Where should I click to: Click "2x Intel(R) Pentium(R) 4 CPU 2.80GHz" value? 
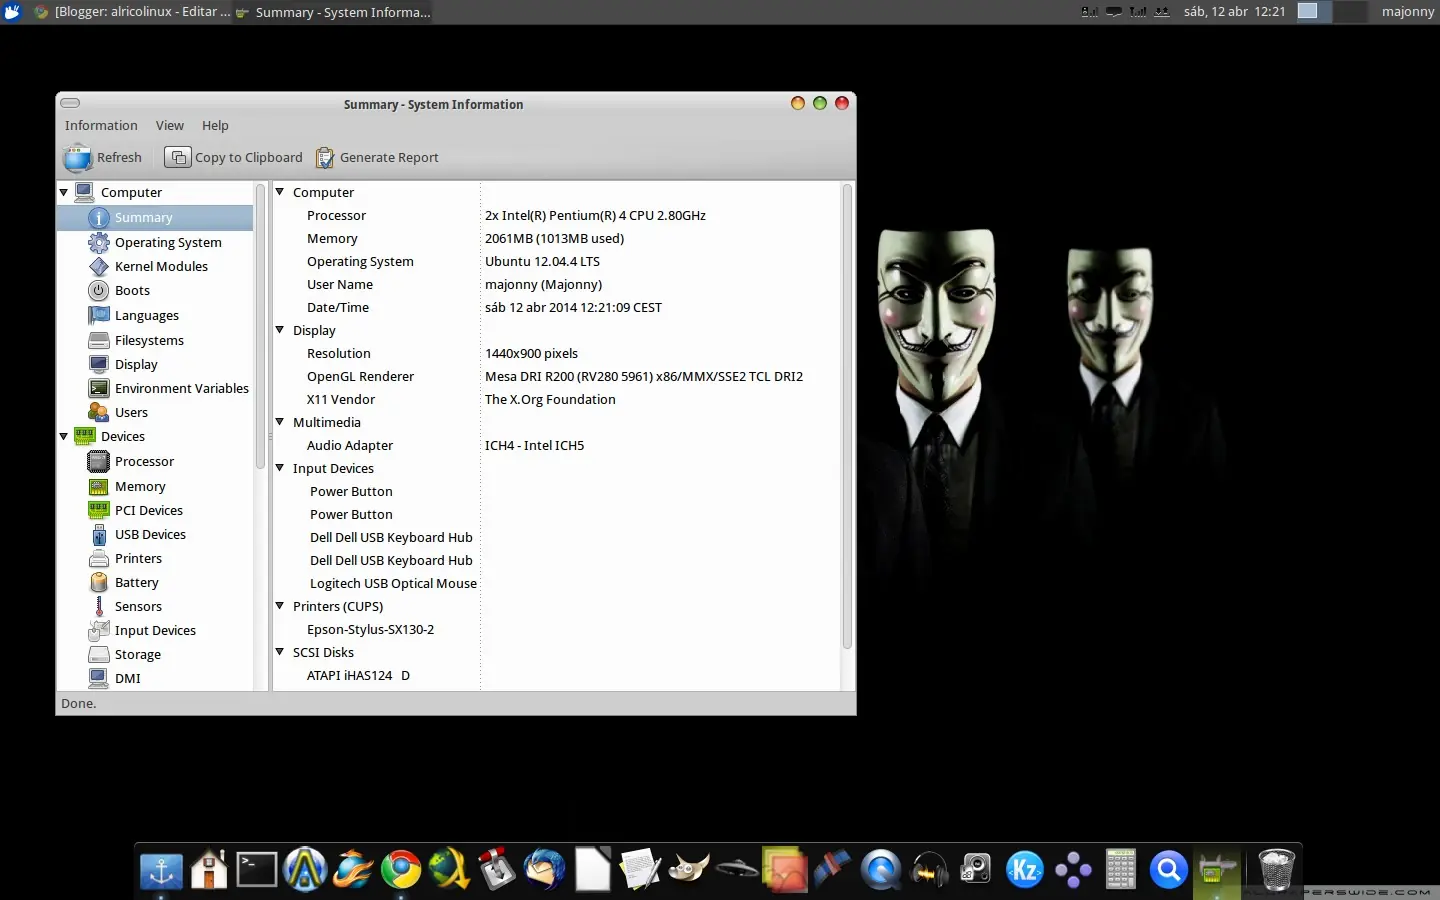(595, 215)
